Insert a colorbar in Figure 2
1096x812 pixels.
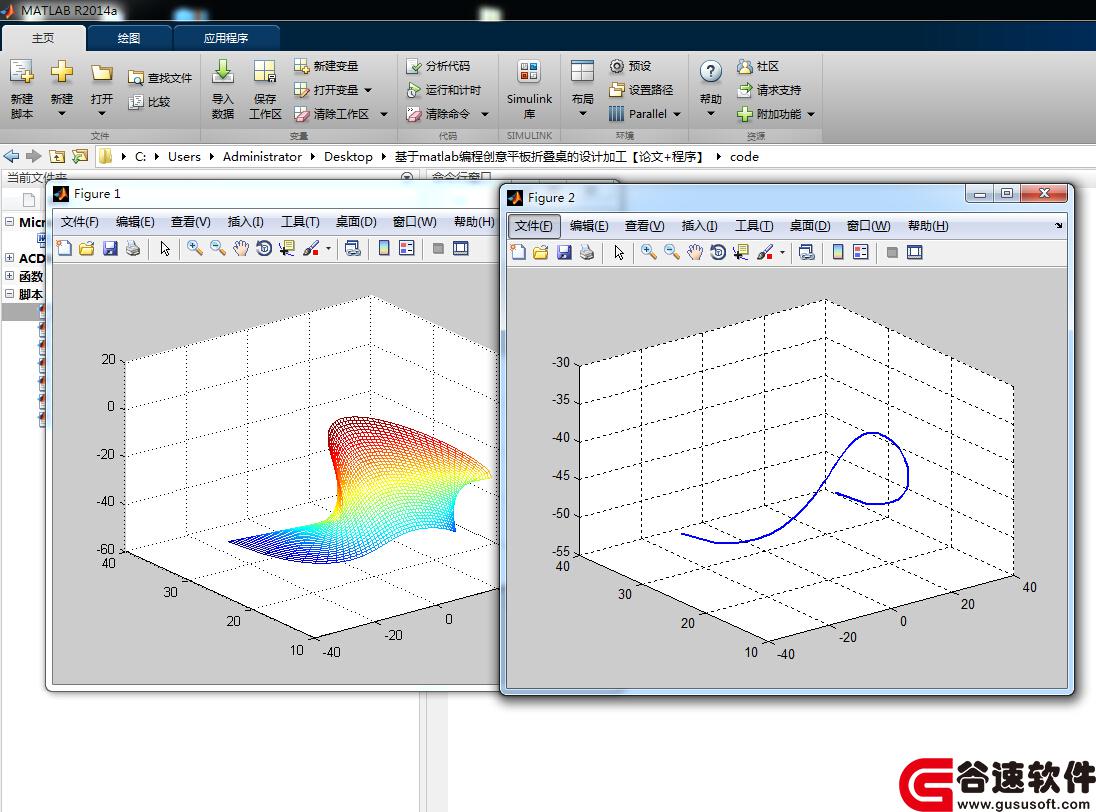[838, 252]
